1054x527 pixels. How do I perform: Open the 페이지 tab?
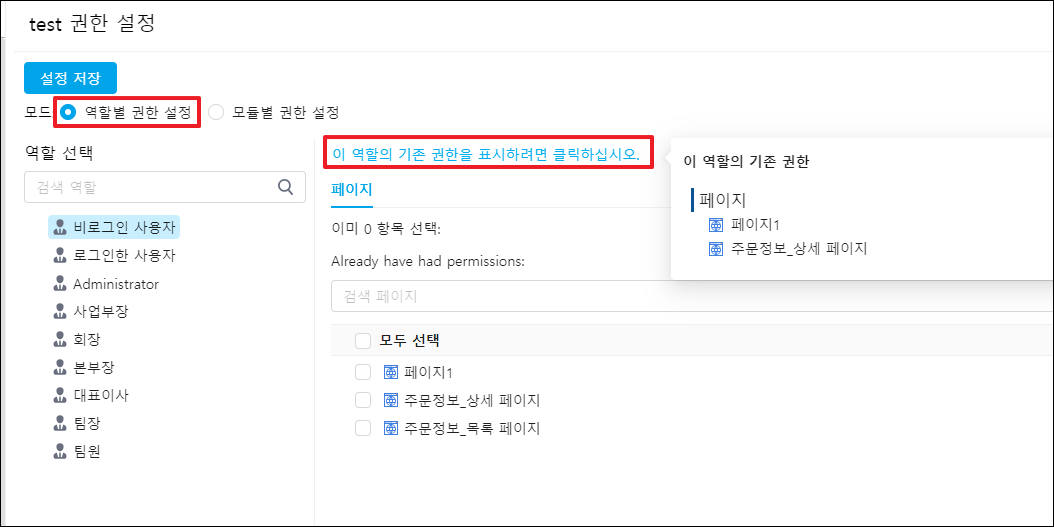351,188
